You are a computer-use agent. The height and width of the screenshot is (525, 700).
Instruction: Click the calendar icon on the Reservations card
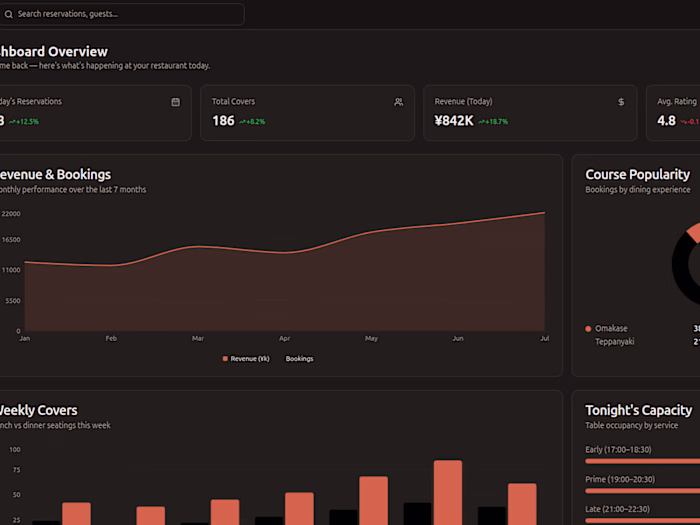(x=175, y=102)
